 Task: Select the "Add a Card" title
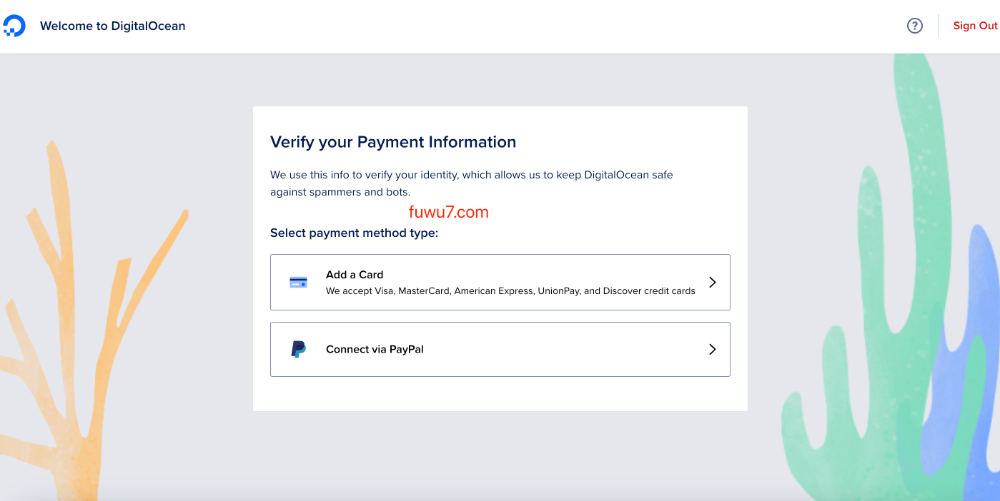tap(354, 274)
